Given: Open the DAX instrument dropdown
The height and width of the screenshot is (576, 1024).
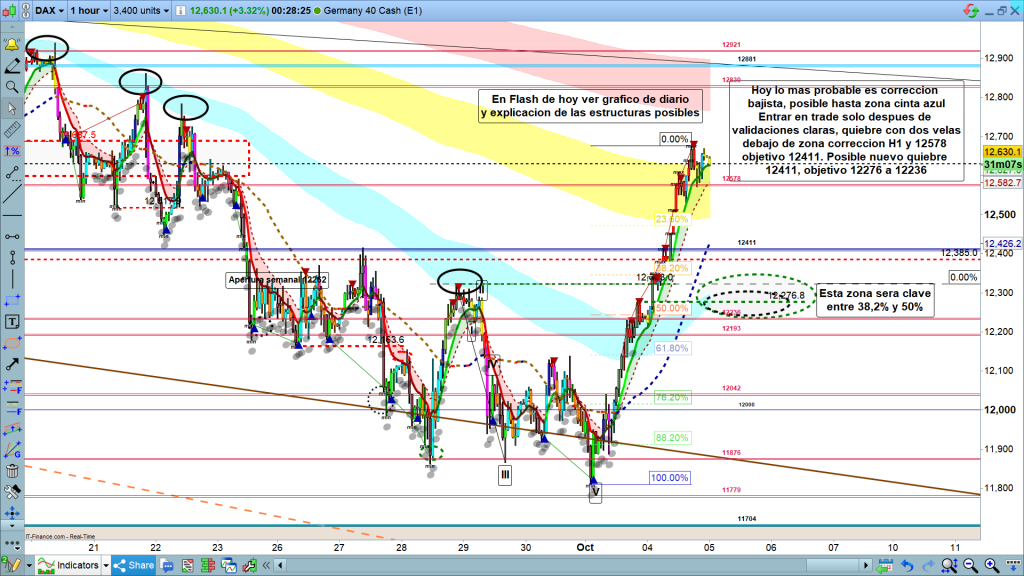Looking at the screenshot, I should pos(50,10).
